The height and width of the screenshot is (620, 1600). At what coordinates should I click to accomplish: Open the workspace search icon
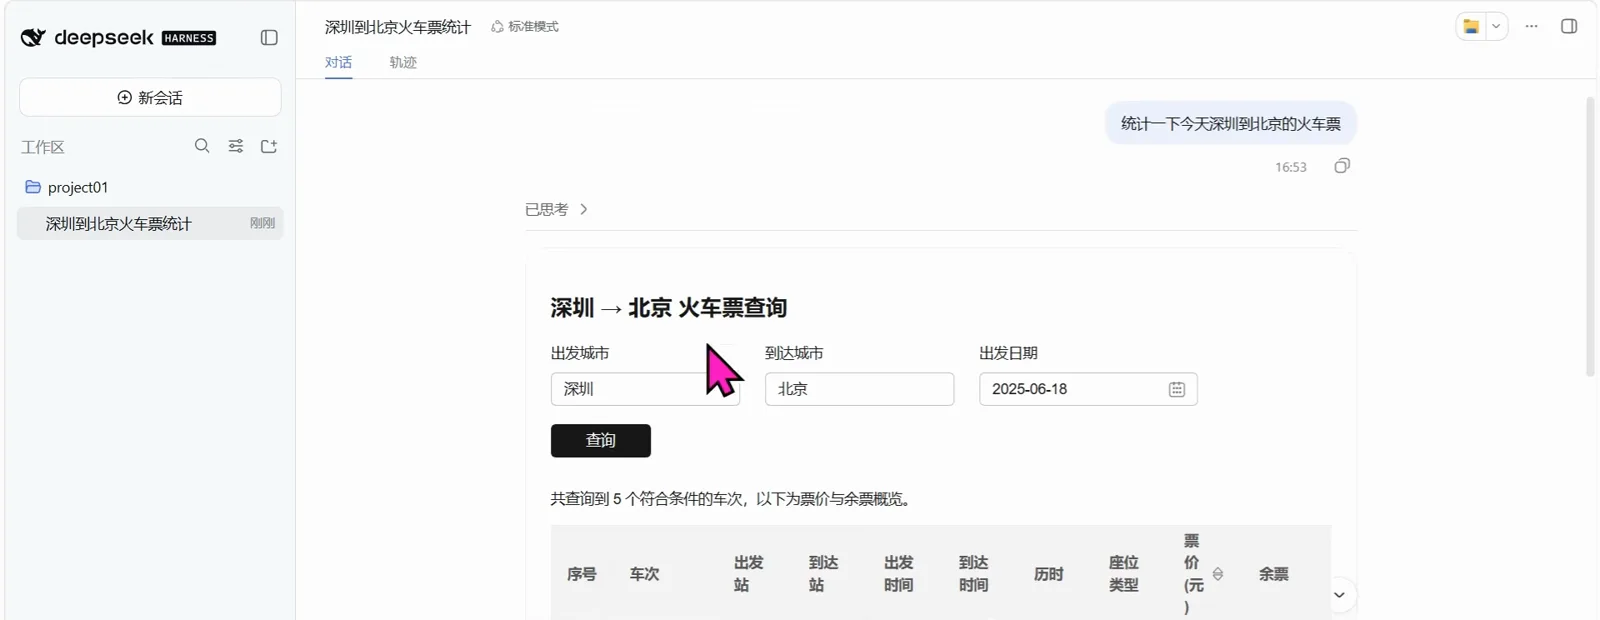click(202, 146)
